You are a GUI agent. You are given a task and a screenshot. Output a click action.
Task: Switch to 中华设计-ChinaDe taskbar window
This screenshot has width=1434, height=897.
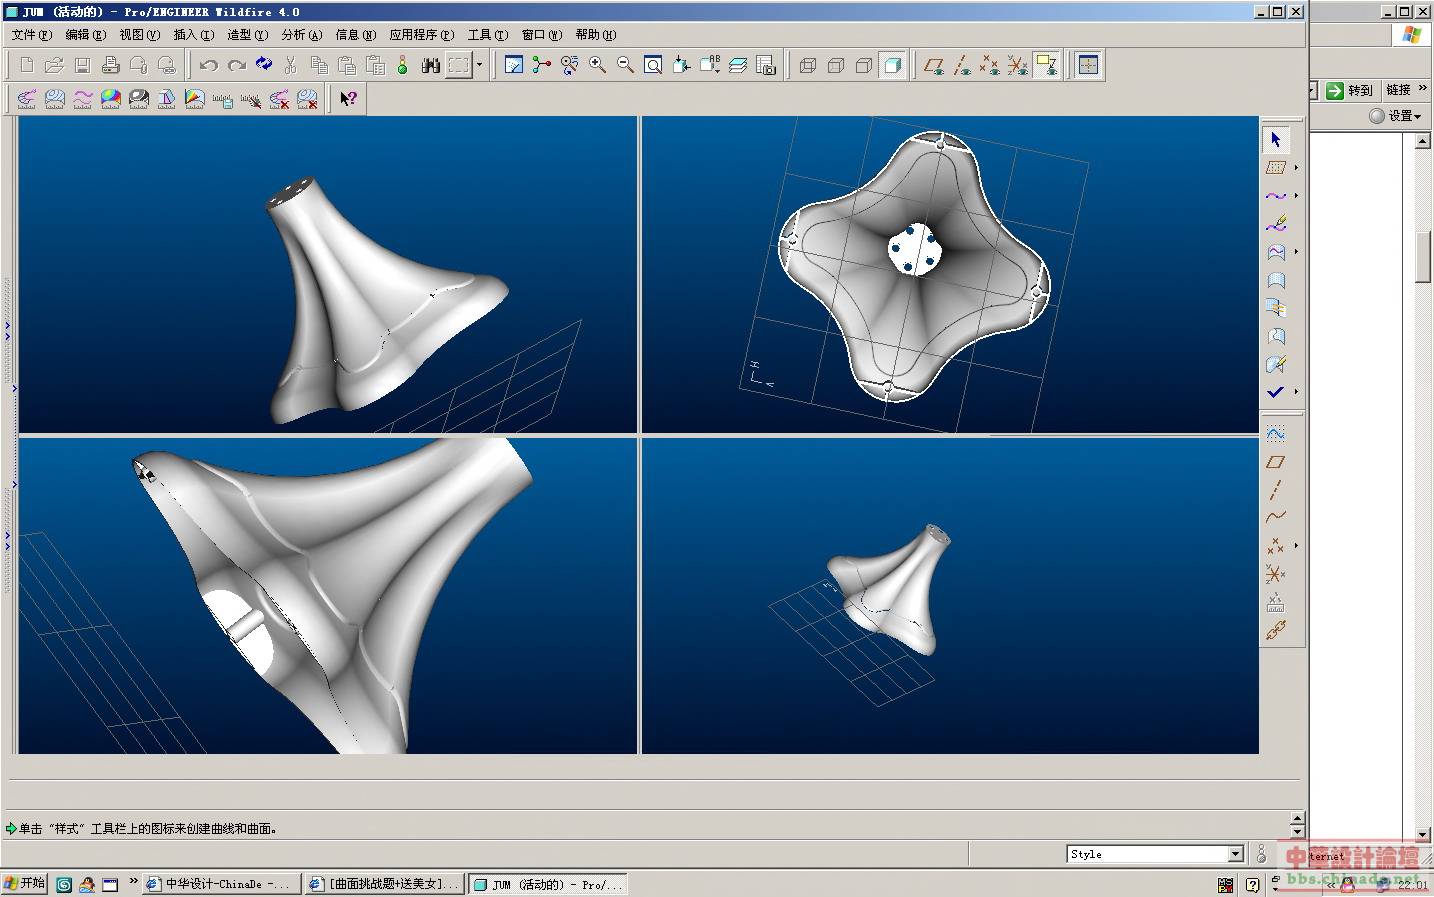(x=220, y=884)
